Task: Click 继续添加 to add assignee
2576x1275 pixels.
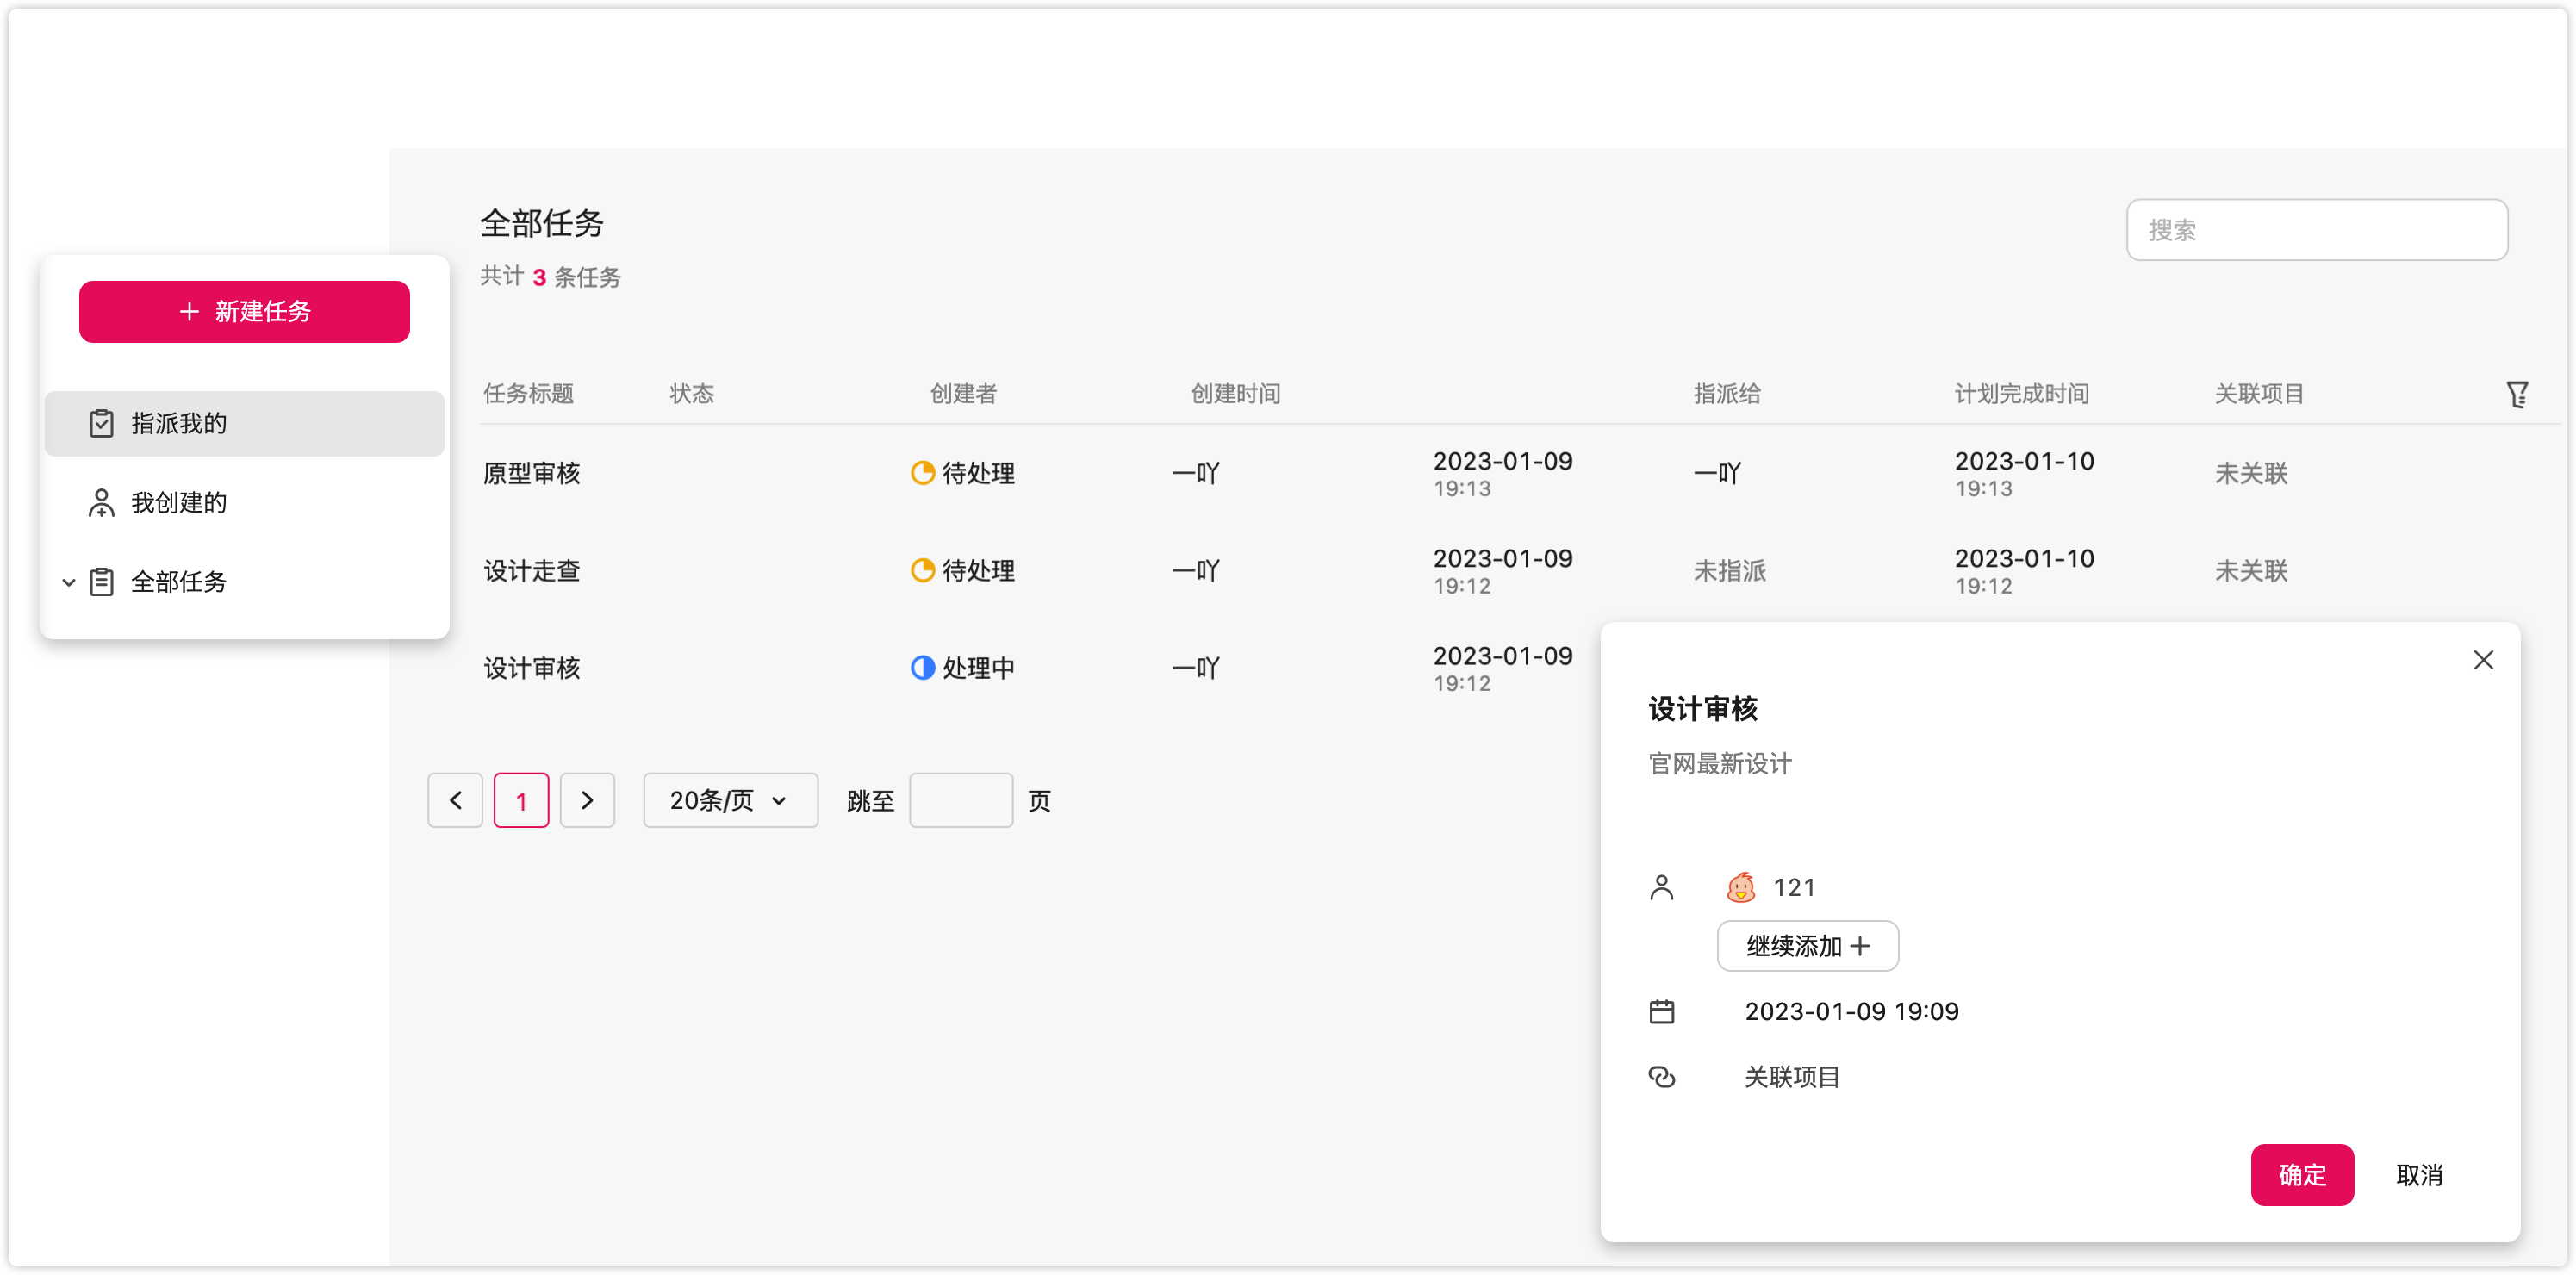Action: [x=1807, y=946]
